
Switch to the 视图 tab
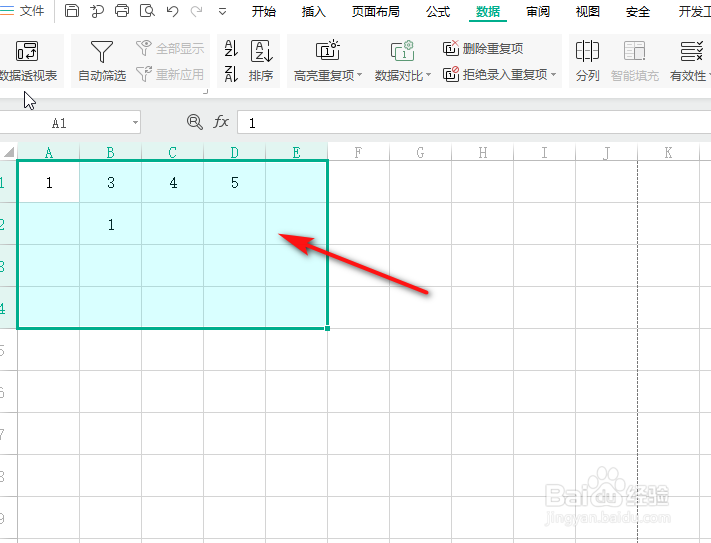pyautogui.click(x=588, y=11)
